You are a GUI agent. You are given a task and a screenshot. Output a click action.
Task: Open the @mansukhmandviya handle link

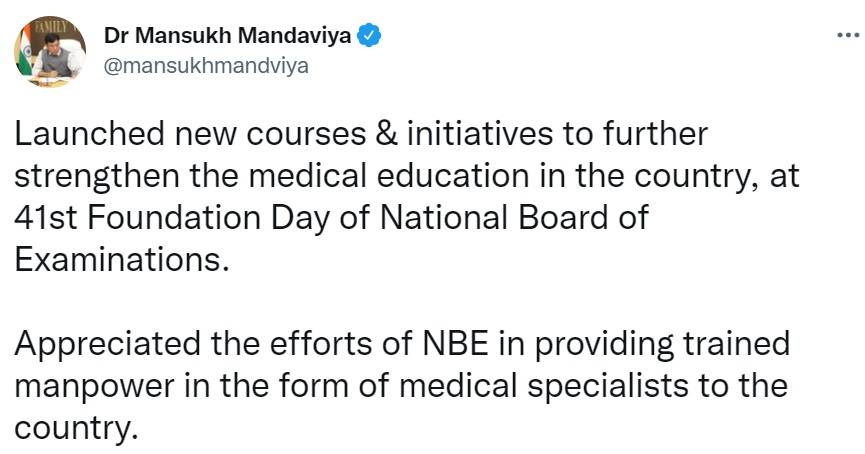207,65
